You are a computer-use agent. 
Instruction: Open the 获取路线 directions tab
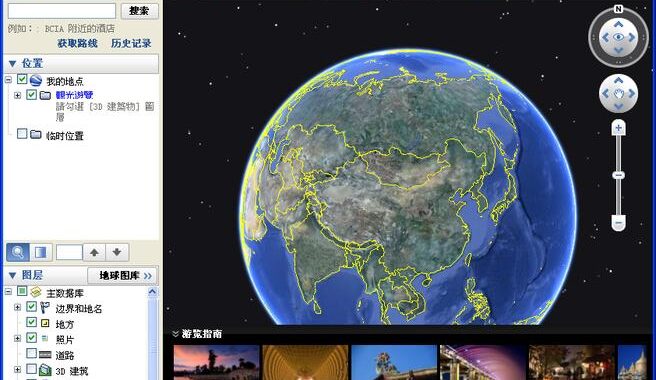tap(77, 43)
